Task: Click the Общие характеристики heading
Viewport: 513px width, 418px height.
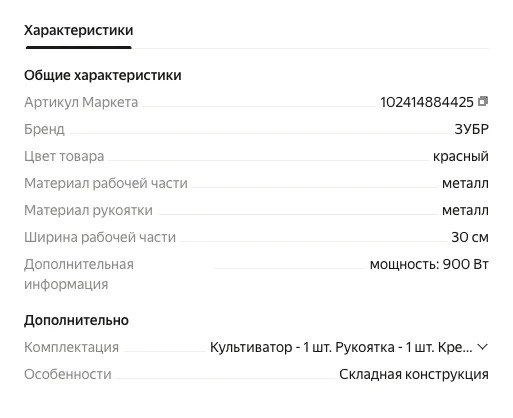Action: coord(103,75)
